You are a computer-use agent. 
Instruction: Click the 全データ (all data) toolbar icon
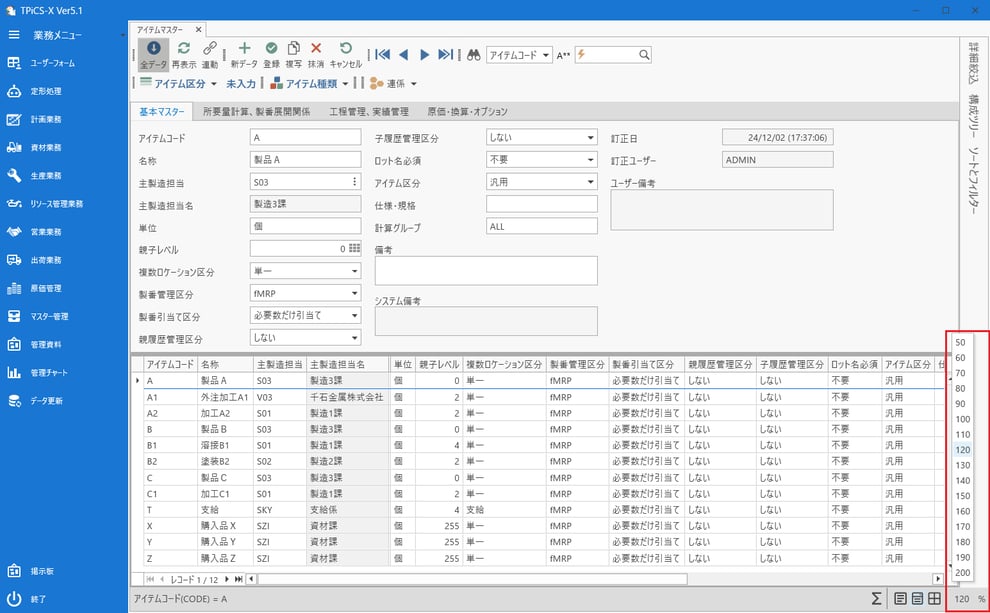(153, 48)
